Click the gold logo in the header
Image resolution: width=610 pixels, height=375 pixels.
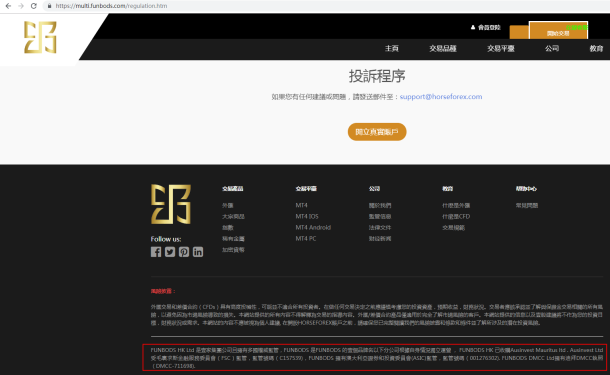(x=40, y=37)
